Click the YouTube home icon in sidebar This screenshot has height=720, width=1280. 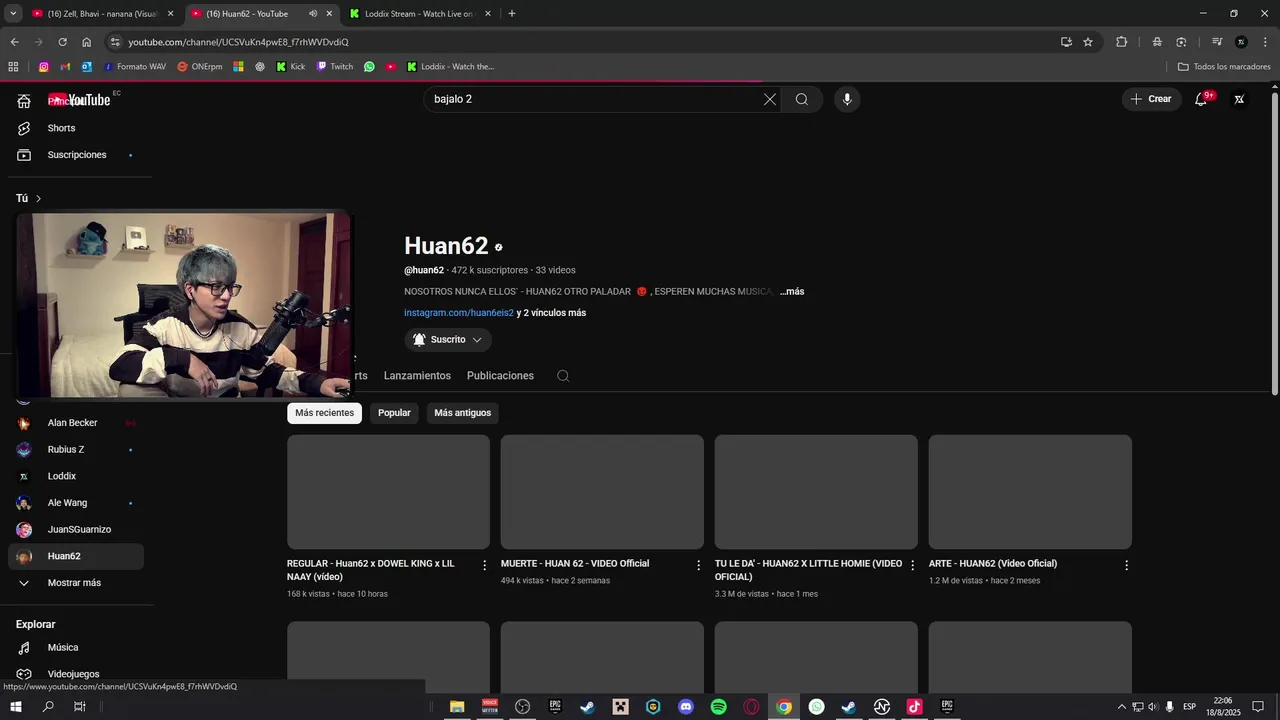(x=24, y=101)
